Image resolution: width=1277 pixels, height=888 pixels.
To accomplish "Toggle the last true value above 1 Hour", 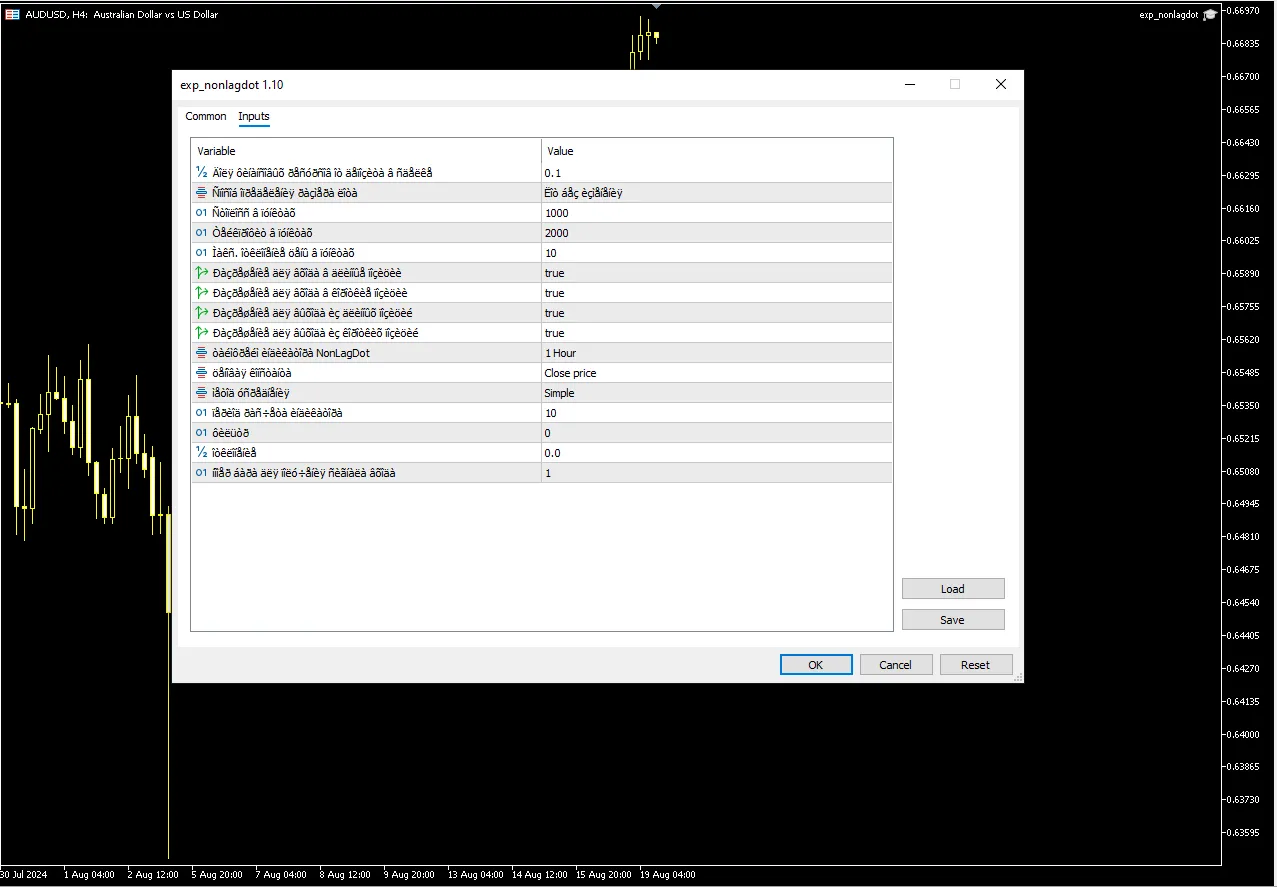I will click(x=716, y=333).
